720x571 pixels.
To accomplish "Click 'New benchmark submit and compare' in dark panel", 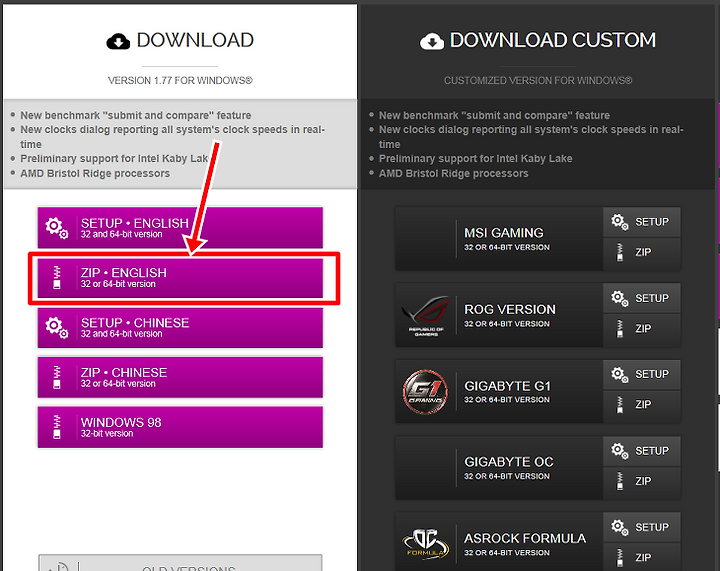I will pyautogui.click(x=494, y=115).
